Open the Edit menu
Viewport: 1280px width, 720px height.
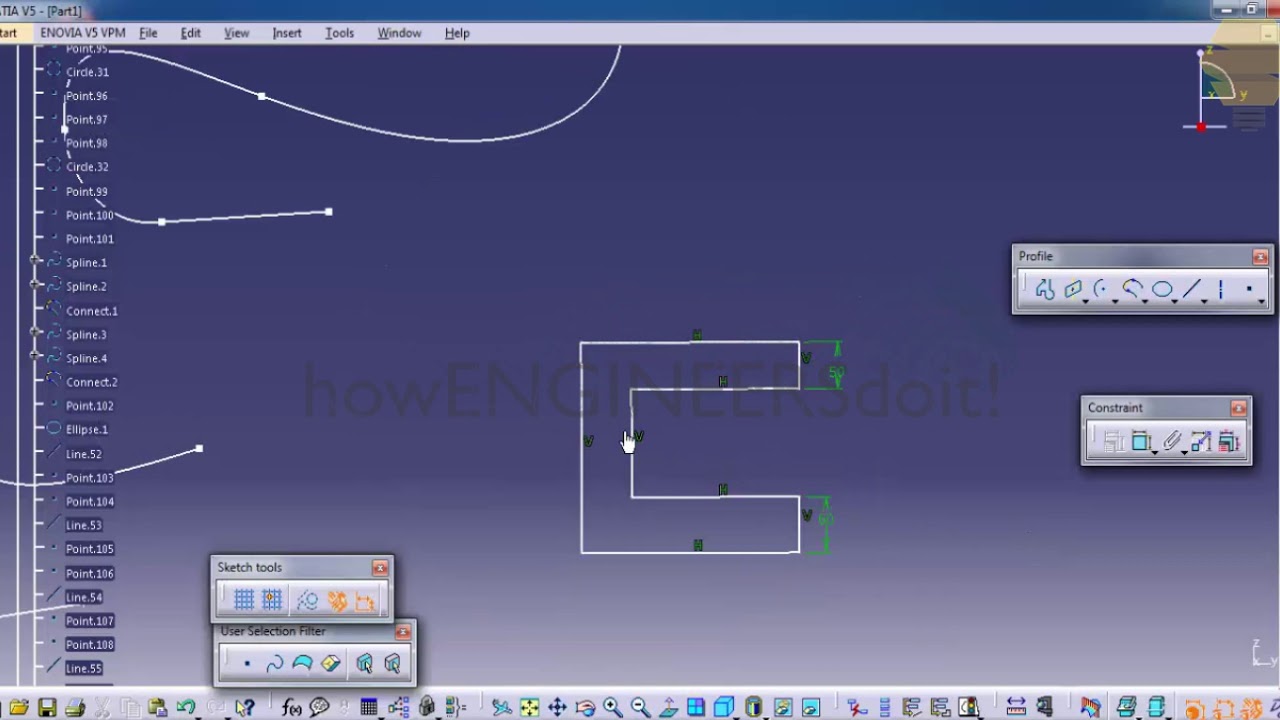[x=190, y=33]
